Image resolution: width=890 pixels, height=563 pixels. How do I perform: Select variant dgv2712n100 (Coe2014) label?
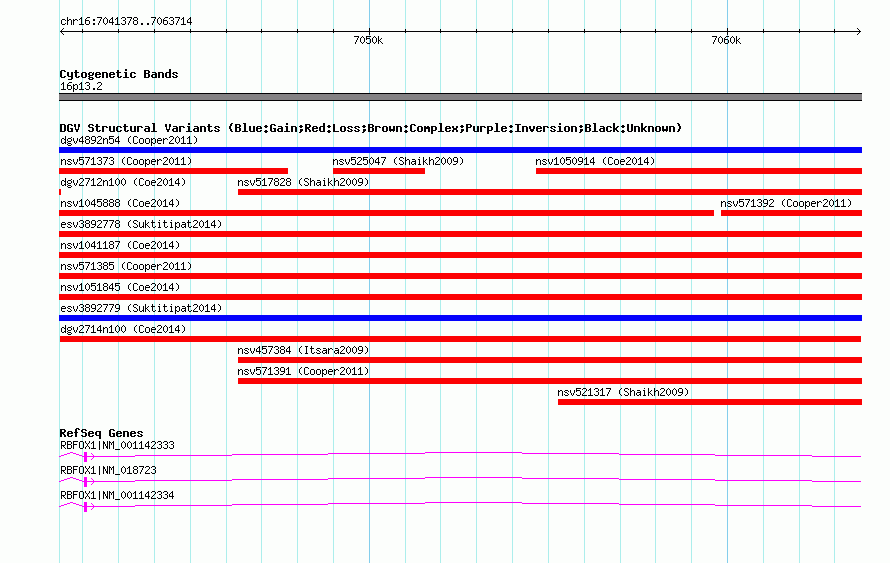point(123,182)
